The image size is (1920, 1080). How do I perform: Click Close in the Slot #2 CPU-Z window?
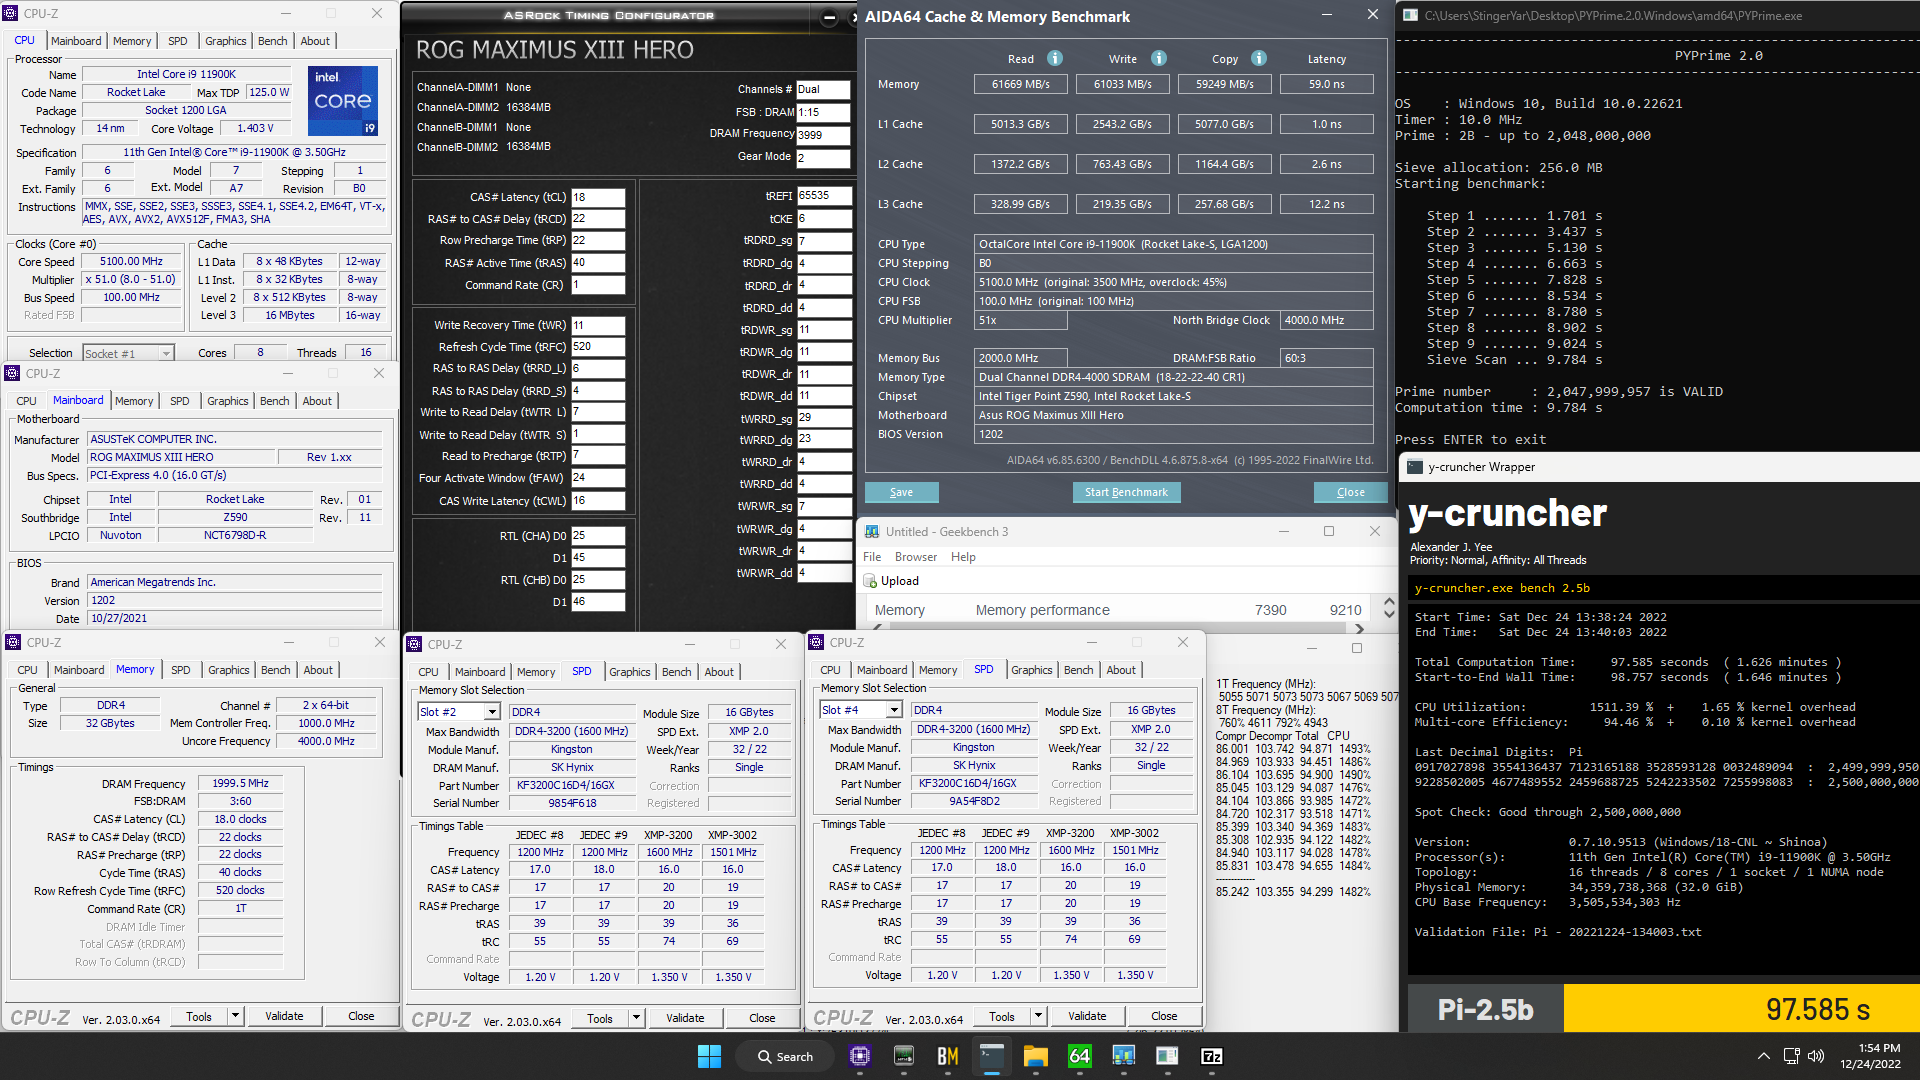click(x=762, y=1018)
